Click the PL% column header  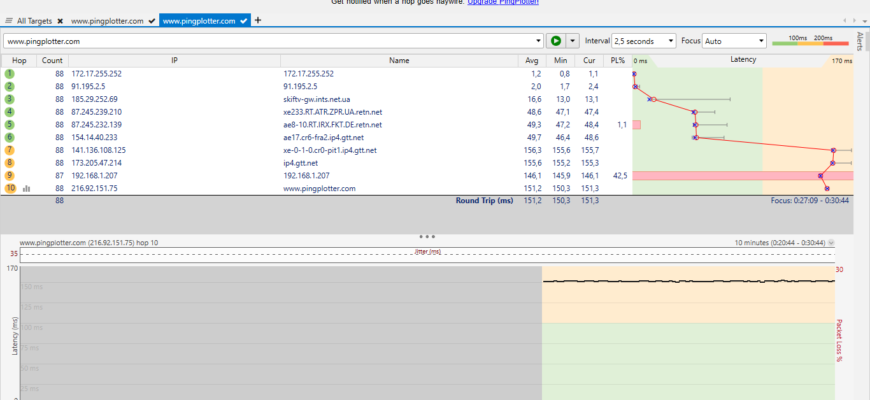tap(617, 60)
